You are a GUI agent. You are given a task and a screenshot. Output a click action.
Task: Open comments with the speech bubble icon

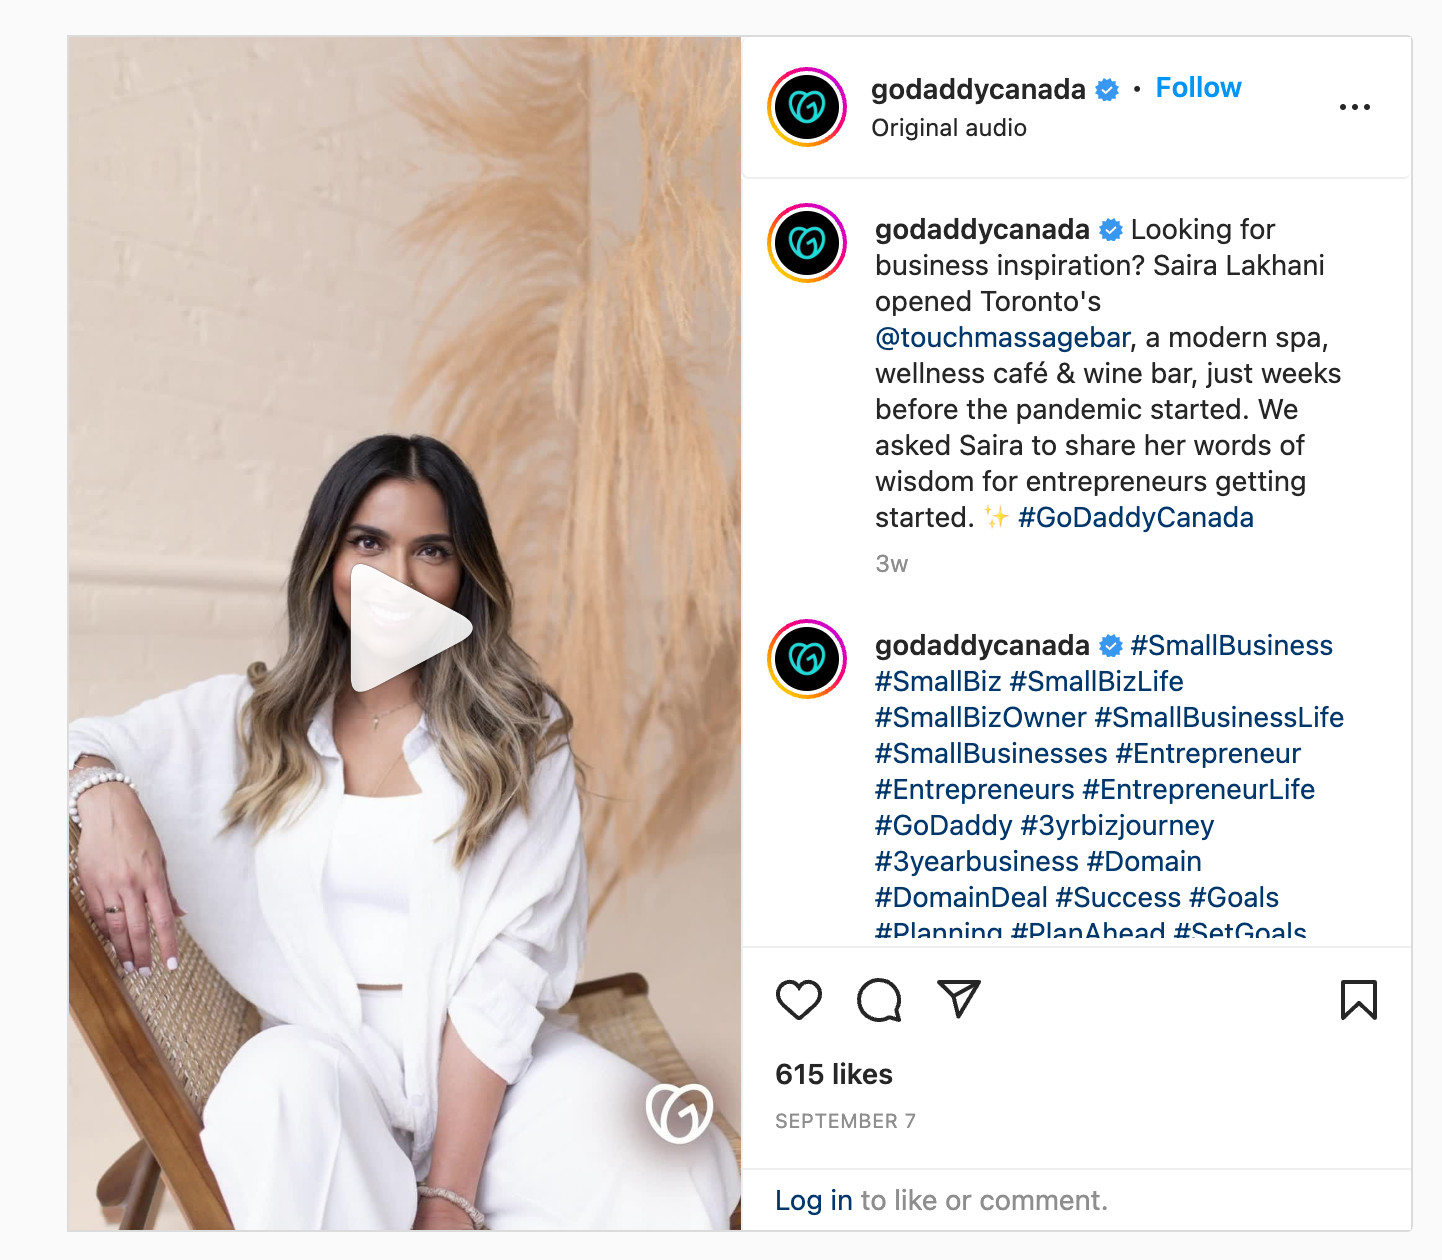click(879, 1000)
